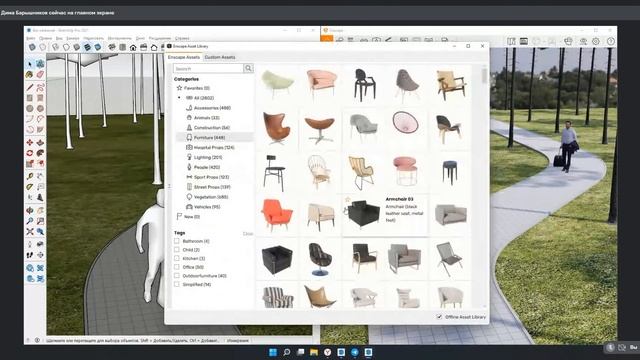Click the Enscape help question-mark icon
This screenshot has width=640, height=360.
click(611, 41)
